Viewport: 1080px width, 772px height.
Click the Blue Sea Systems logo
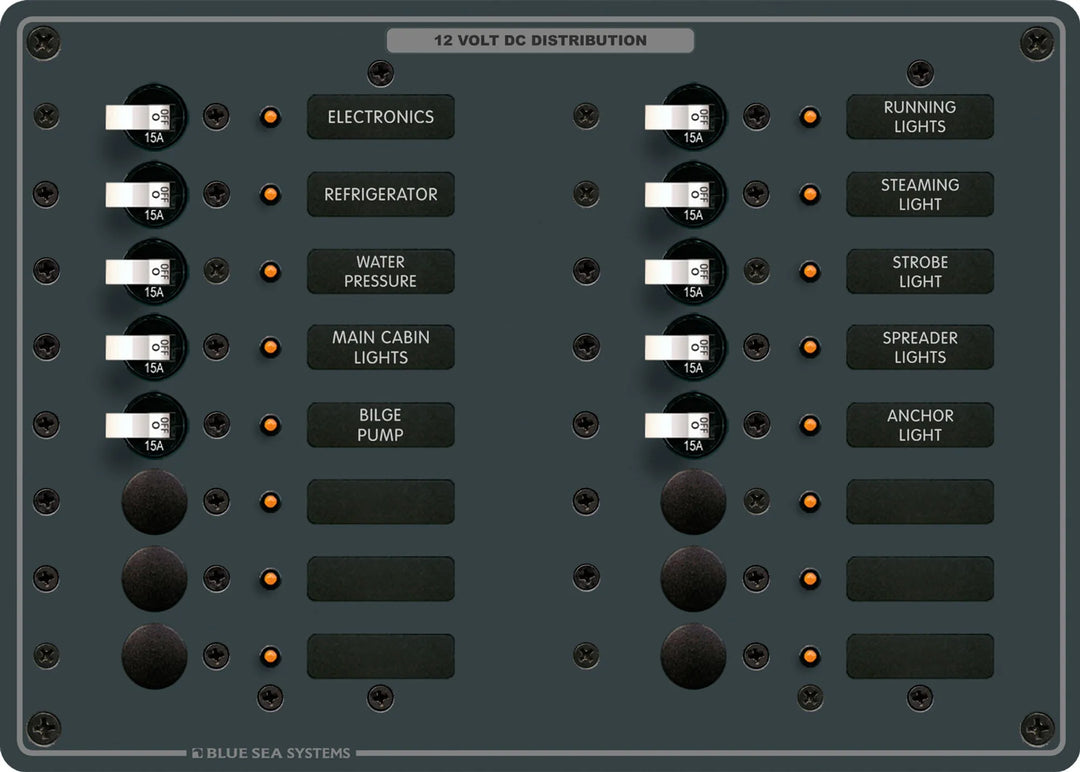pyautogui.click(x=272, y=752)
